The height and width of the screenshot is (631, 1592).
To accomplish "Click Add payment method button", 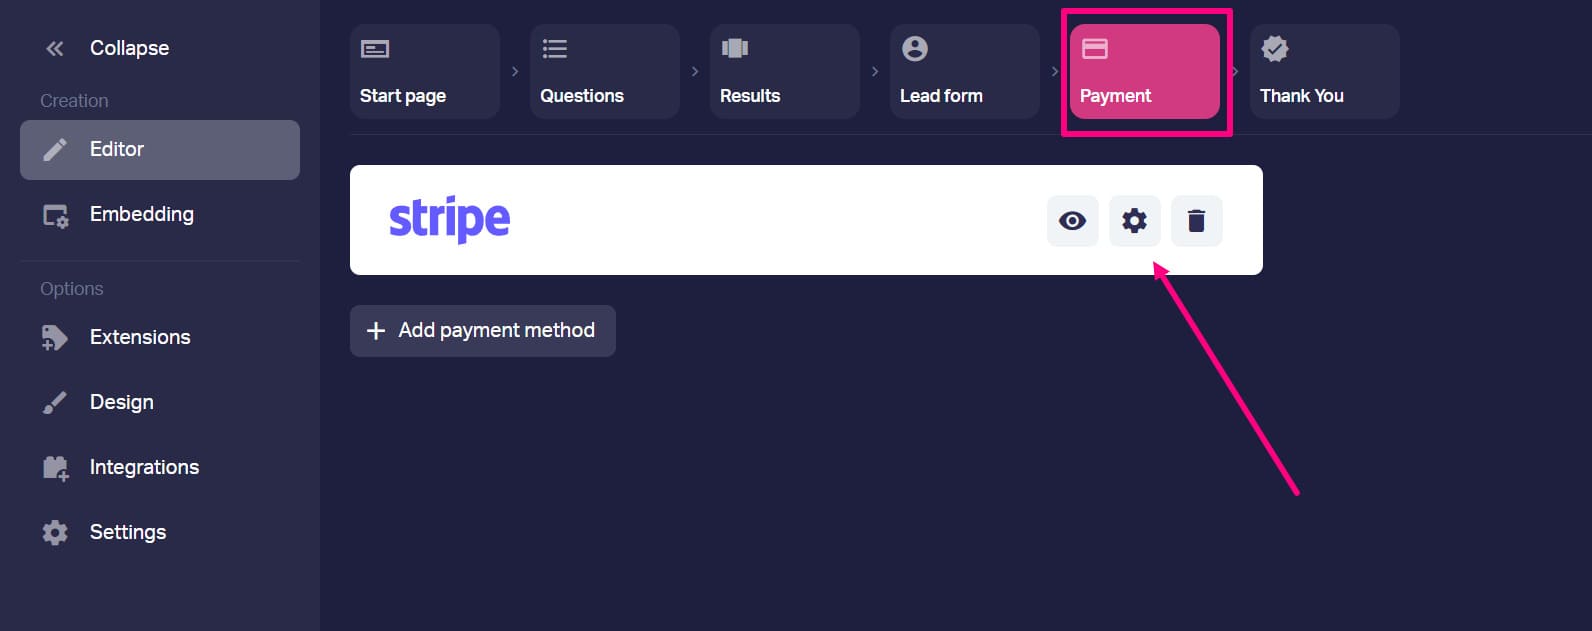I will coord(483,331).
